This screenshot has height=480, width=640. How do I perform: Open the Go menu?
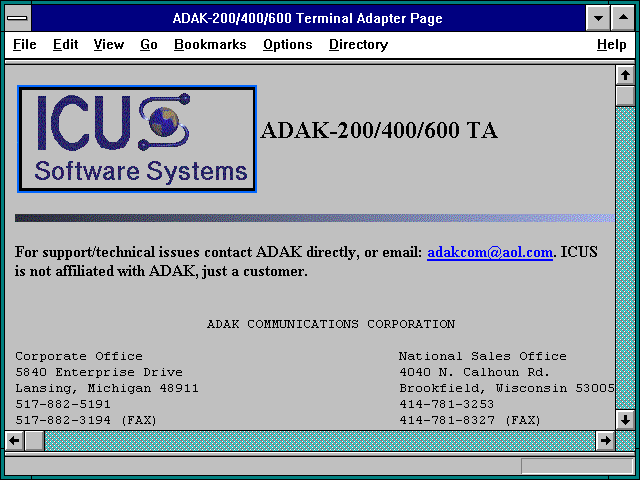(149, 44)
